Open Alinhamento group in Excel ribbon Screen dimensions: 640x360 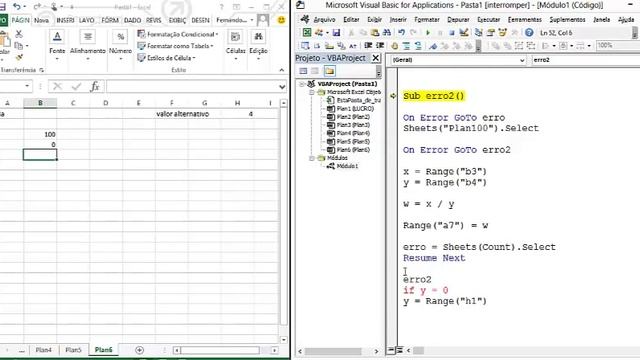[x=88, y=46]
